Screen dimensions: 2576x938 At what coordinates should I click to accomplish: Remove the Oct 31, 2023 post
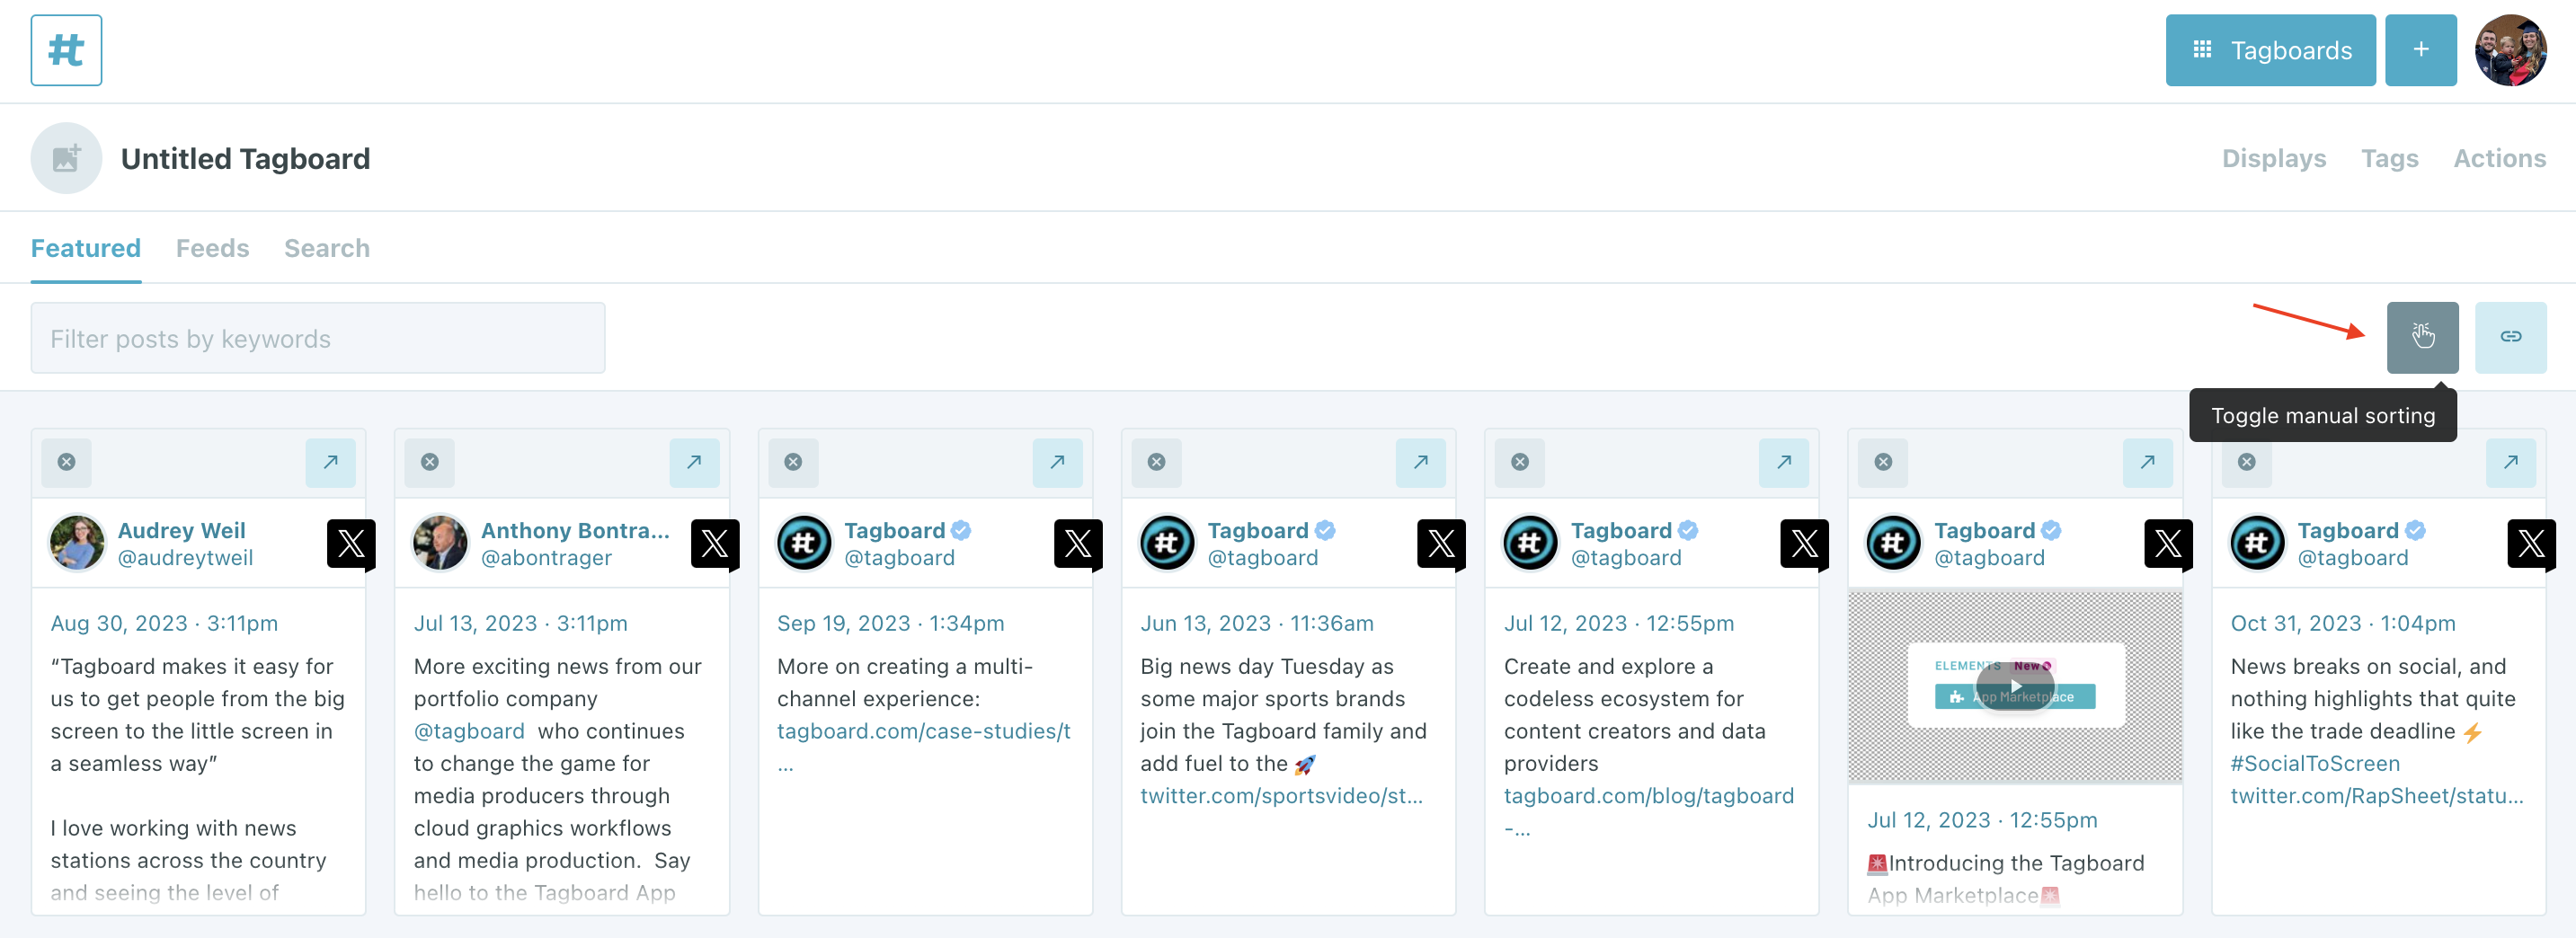2246,462
